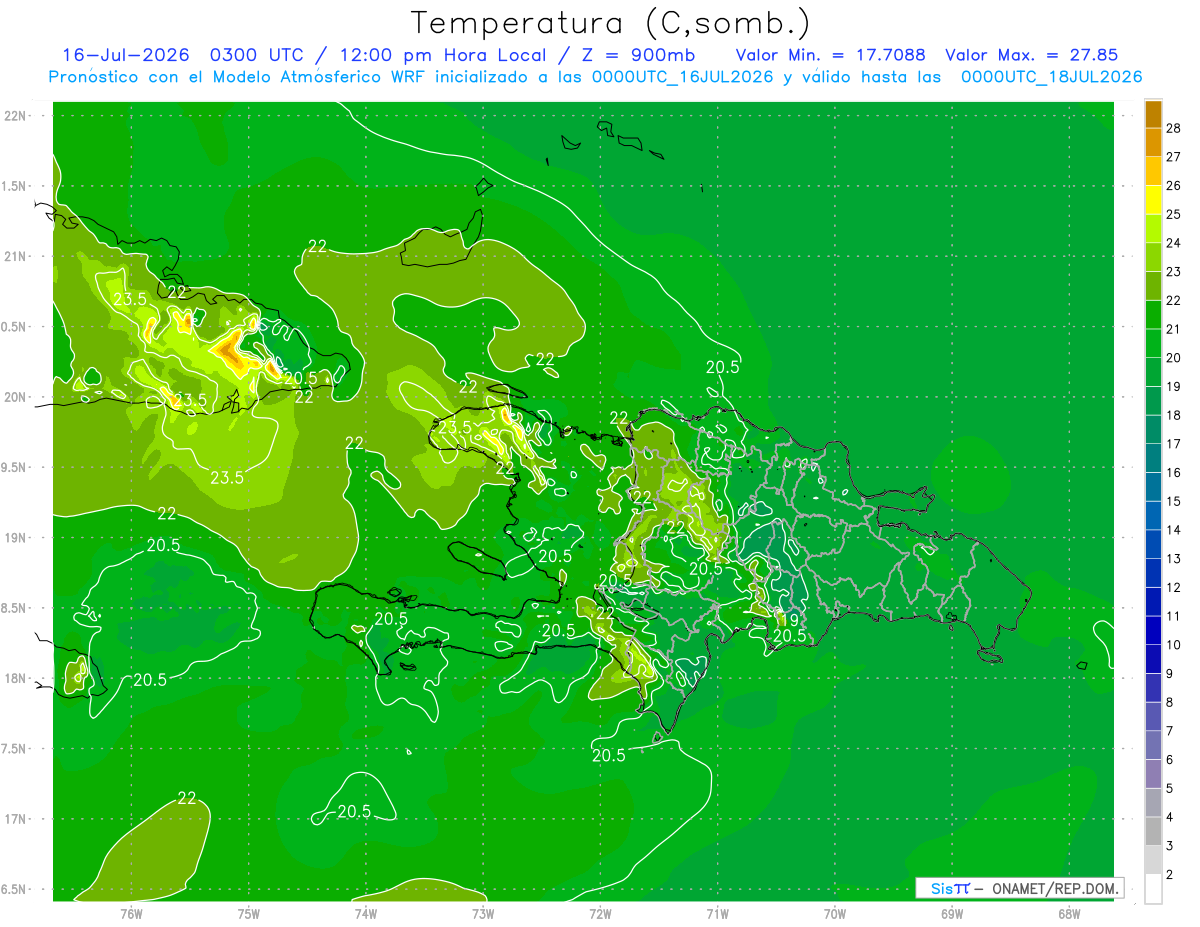Pick the bright yellow colorbar swatch between 25 and 26
1200x927 pixels.
[1153, 200]
